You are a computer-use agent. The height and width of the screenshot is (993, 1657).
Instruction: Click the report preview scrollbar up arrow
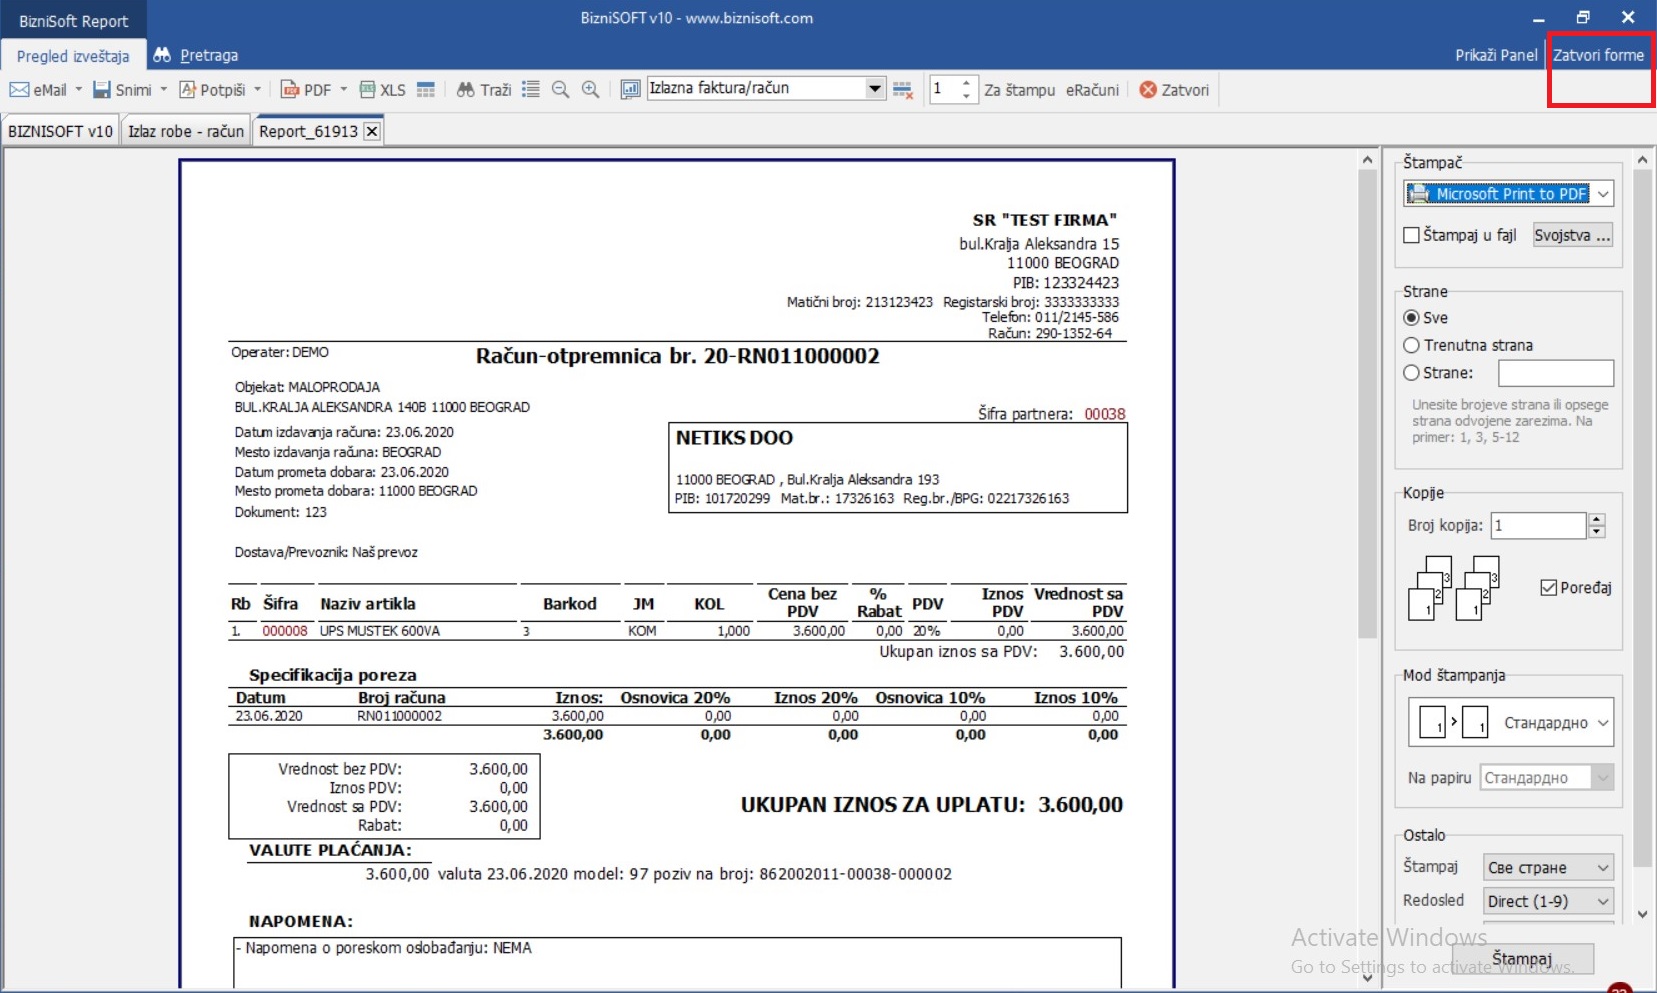[1368, 159]
